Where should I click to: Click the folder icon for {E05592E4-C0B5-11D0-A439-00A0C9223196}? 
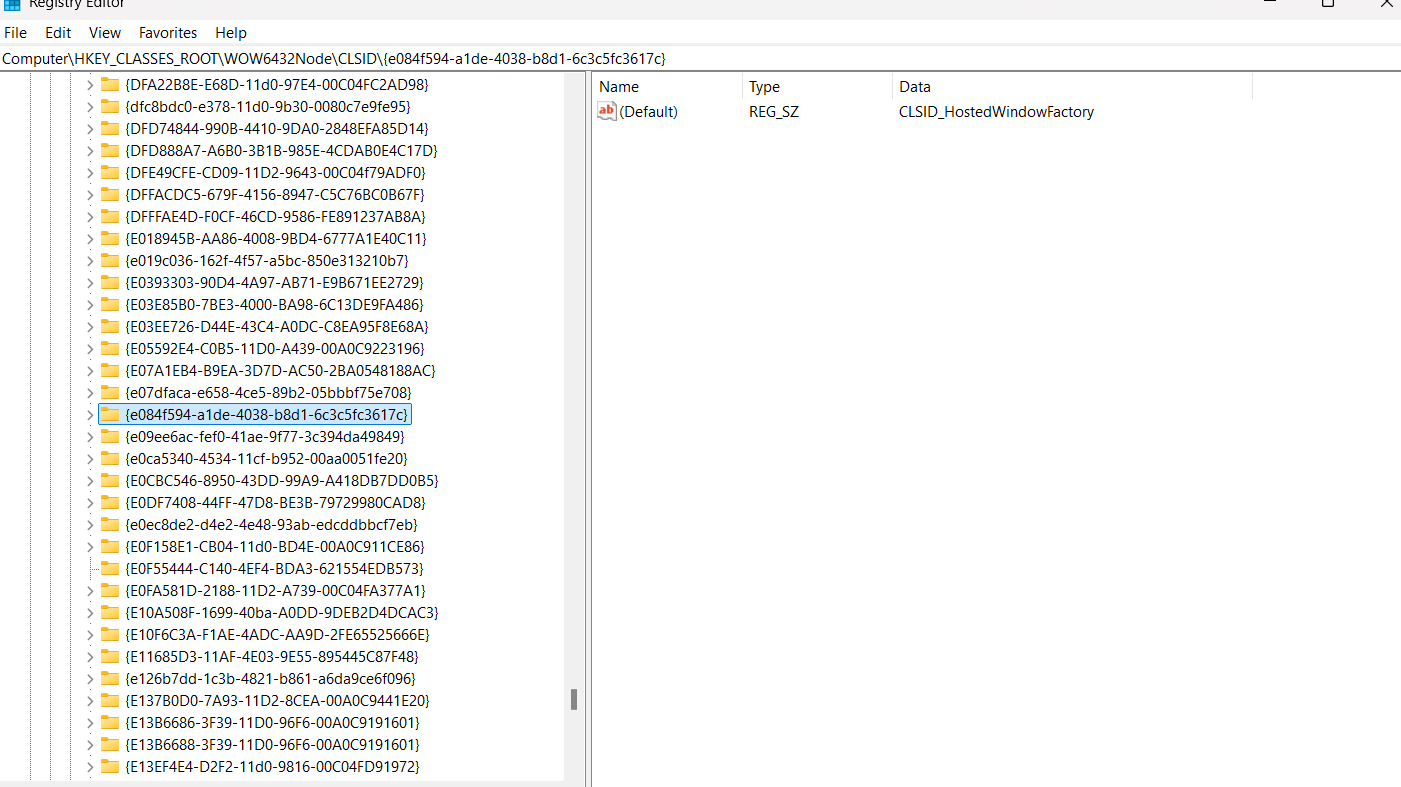point(110,348)
